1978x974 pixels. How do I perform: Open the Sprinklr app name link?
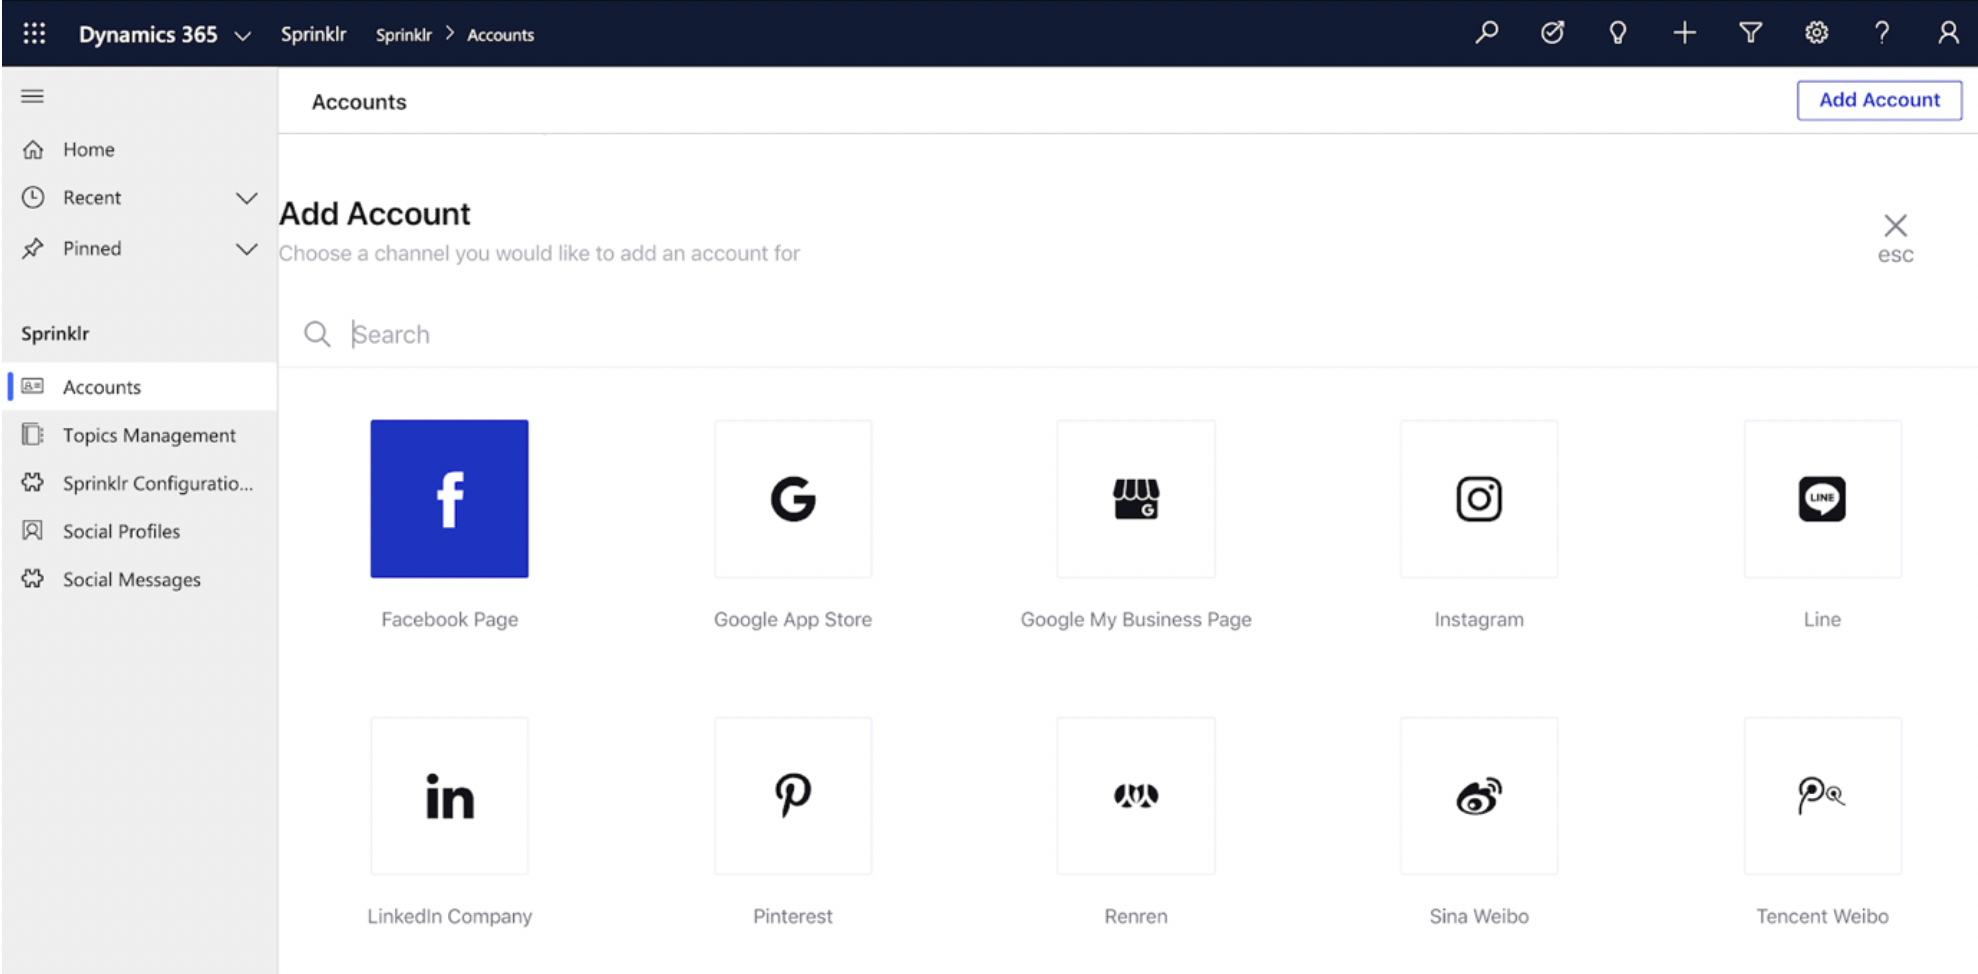(x=313, y=34)
